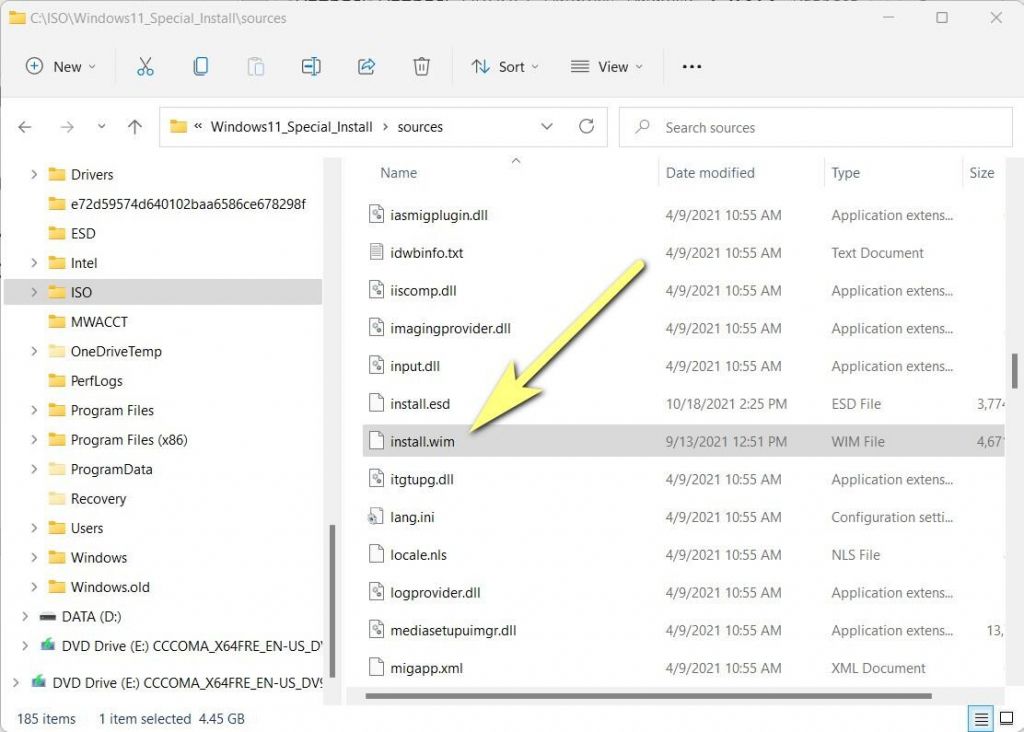Viewport: 1024px width, 732px height.
Task: Open the New menu
Action: click(x=62, y=66)
